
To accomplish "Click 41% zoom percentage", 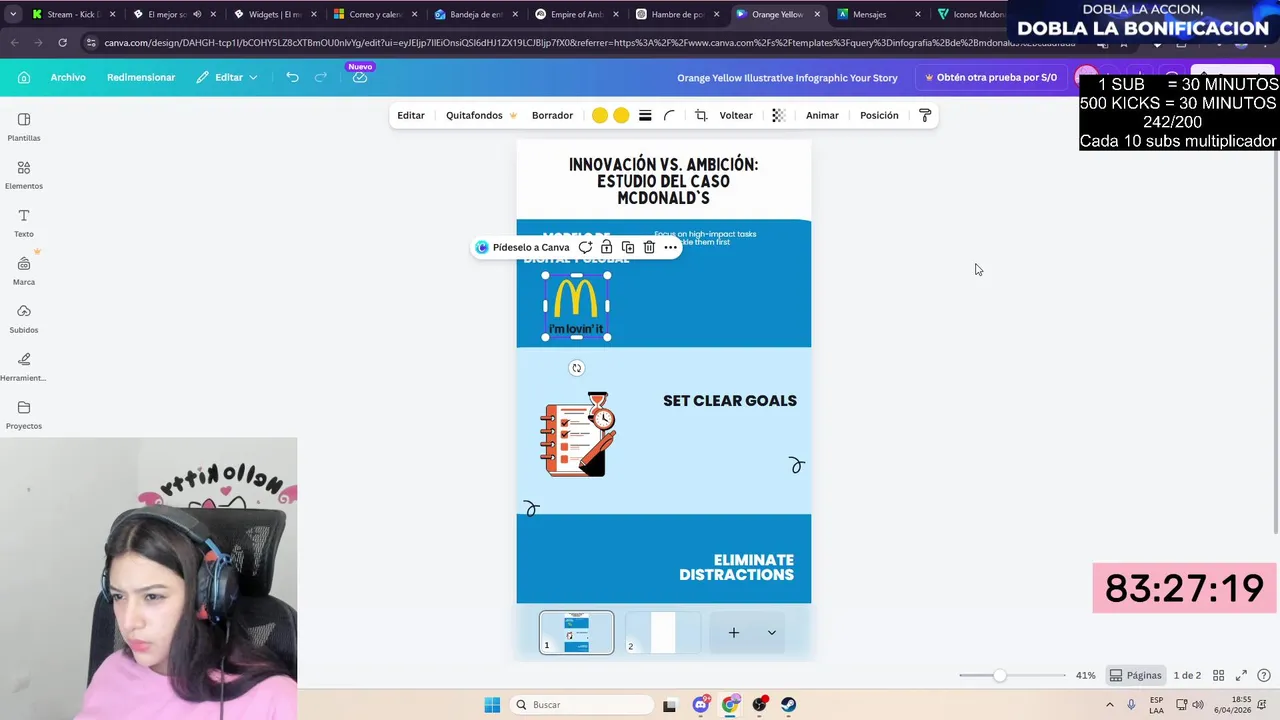I will pyautogui.click(x=1085, y=675).
